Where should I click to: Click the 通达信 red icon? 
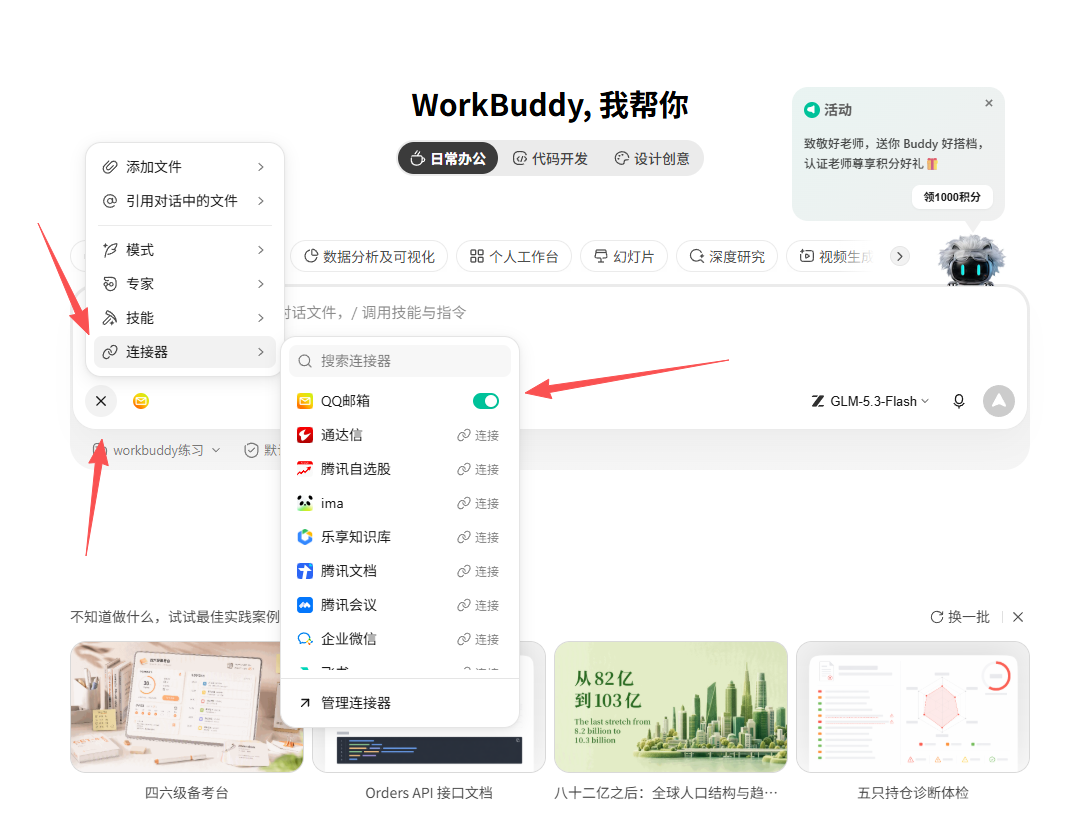tap(305, 435)
